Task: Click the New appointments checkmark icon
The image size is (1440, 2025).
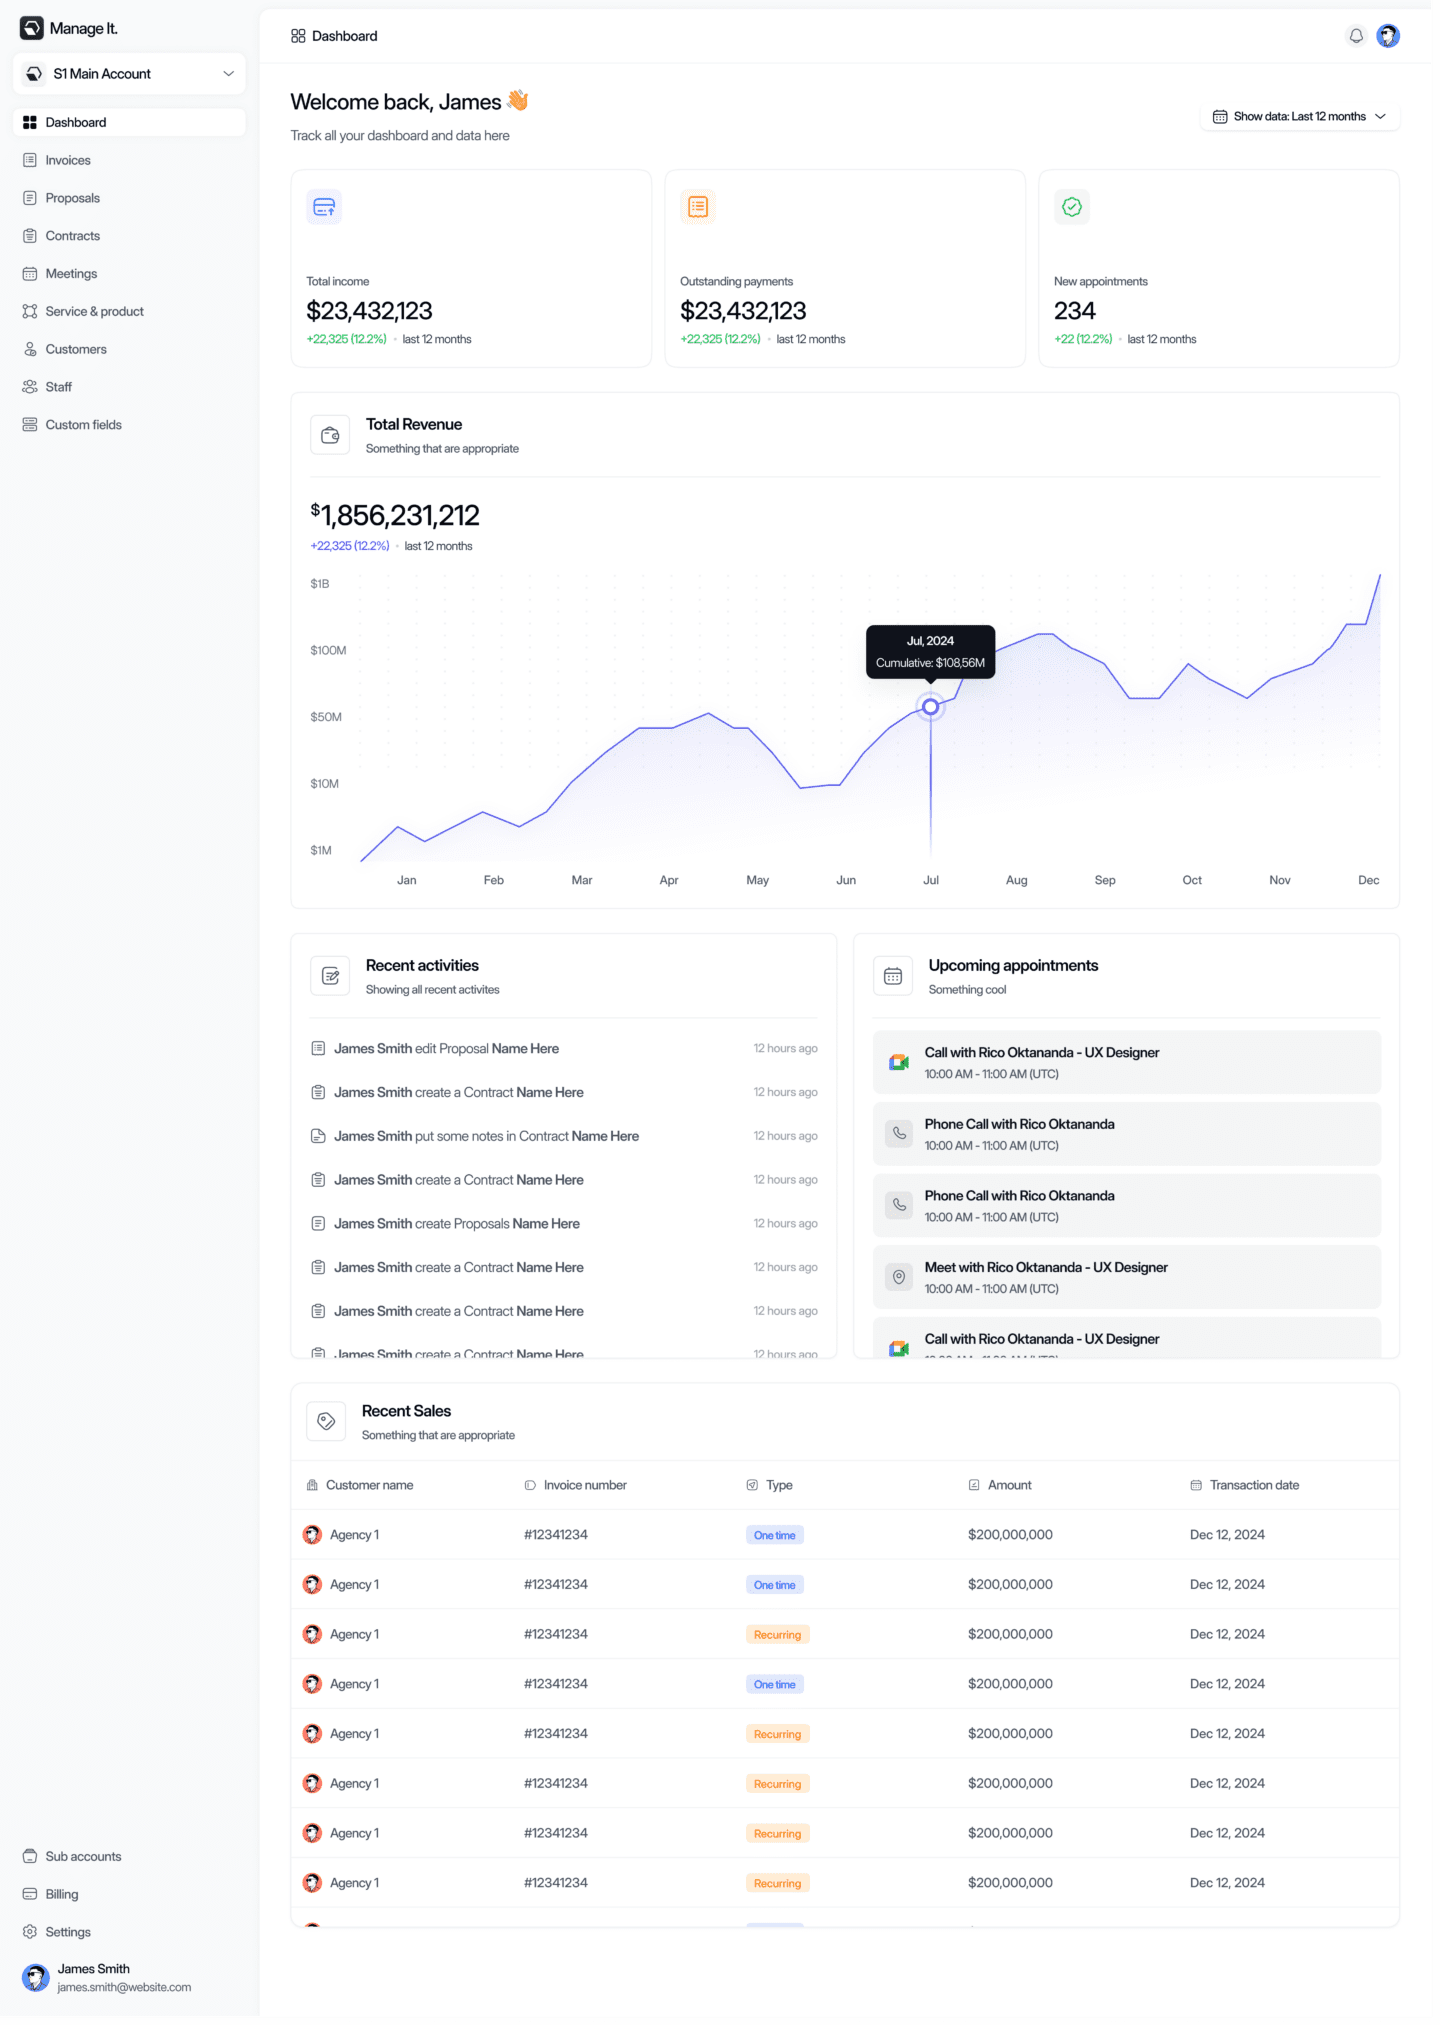Action: tap(1072, 207)
